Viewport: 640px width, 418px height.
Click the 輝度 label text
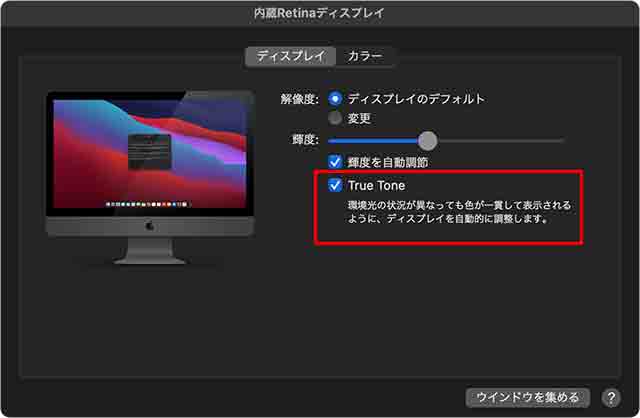coord(305,140)
